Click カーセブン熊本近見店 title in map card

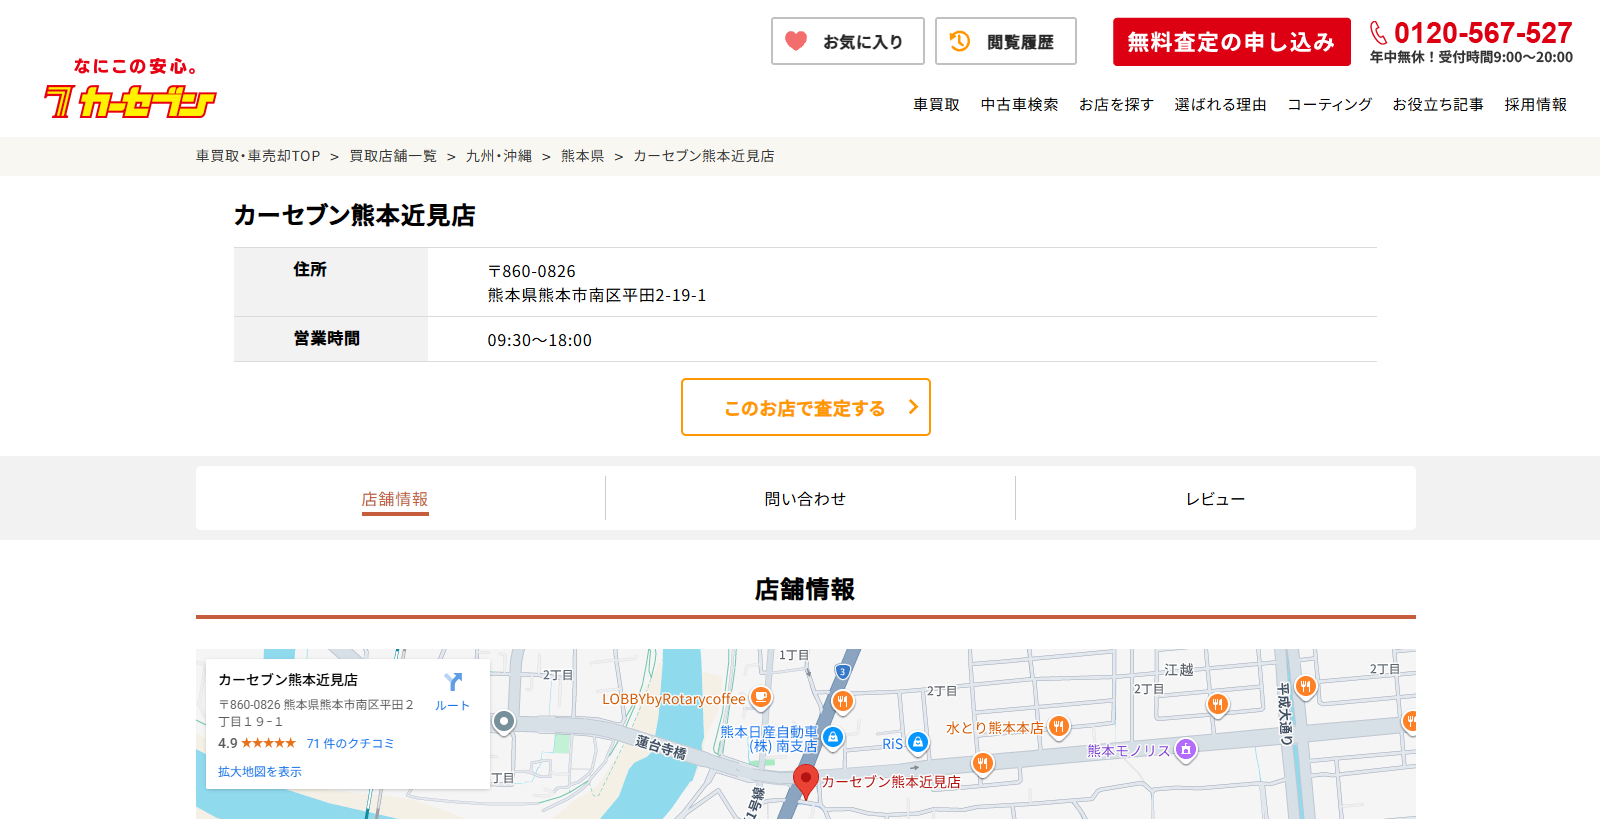(x=288, y=679)
